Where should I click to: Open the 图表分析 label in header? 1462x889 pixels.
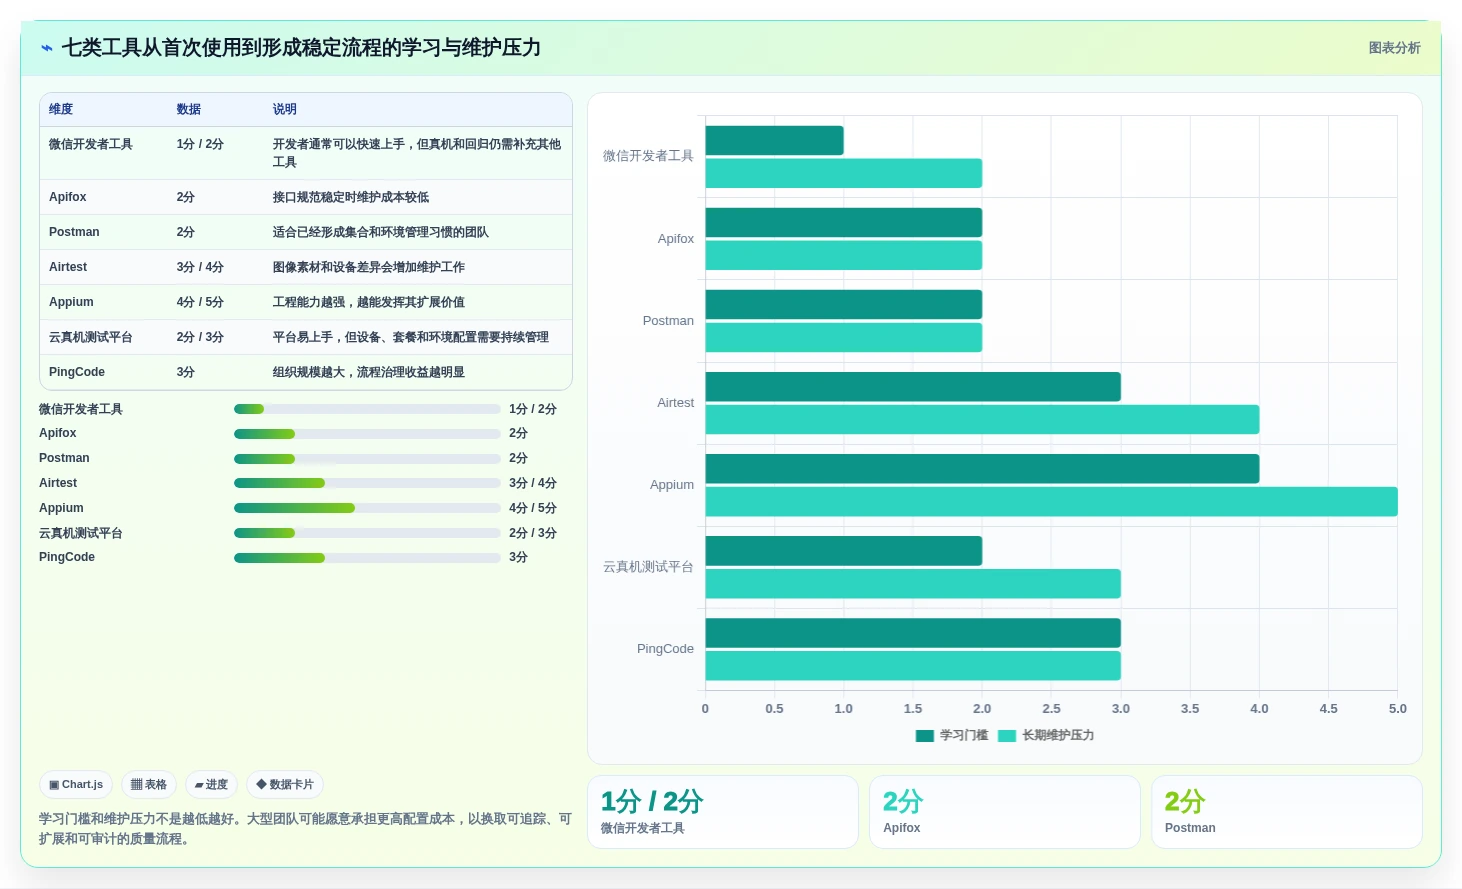[x=1394, y=48]
